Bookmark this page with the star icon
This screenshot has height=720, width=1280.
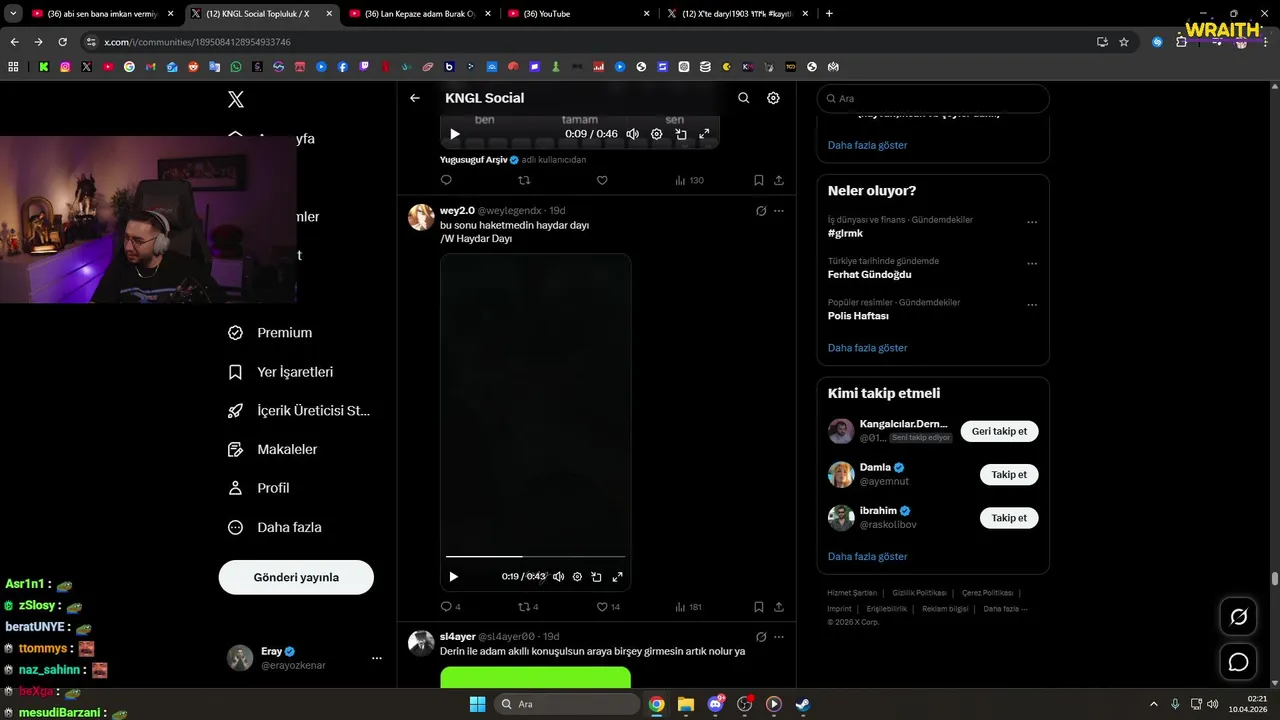(x=1124, y=42)
